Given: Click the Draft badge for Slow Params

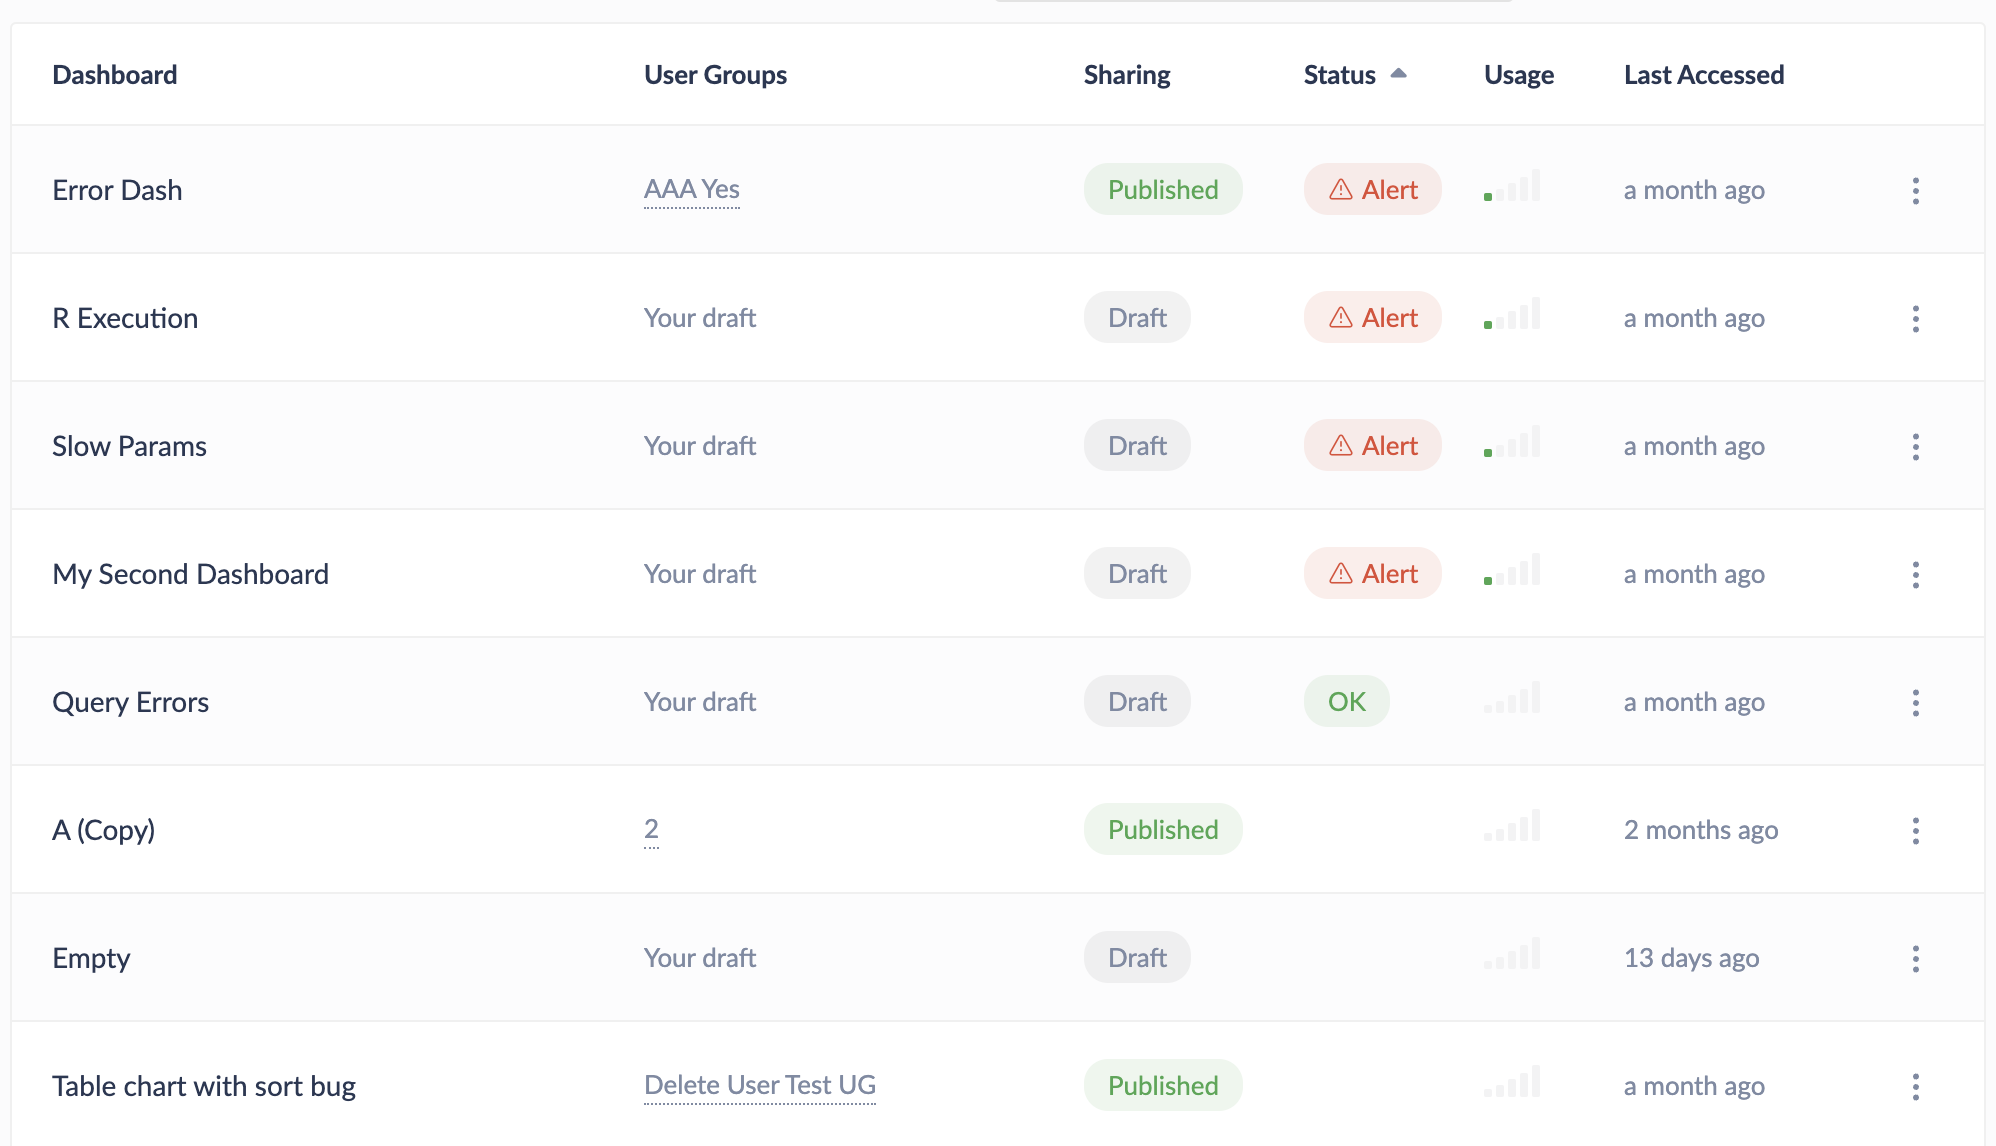Looking at the screenshot, I should point(1137,445).
